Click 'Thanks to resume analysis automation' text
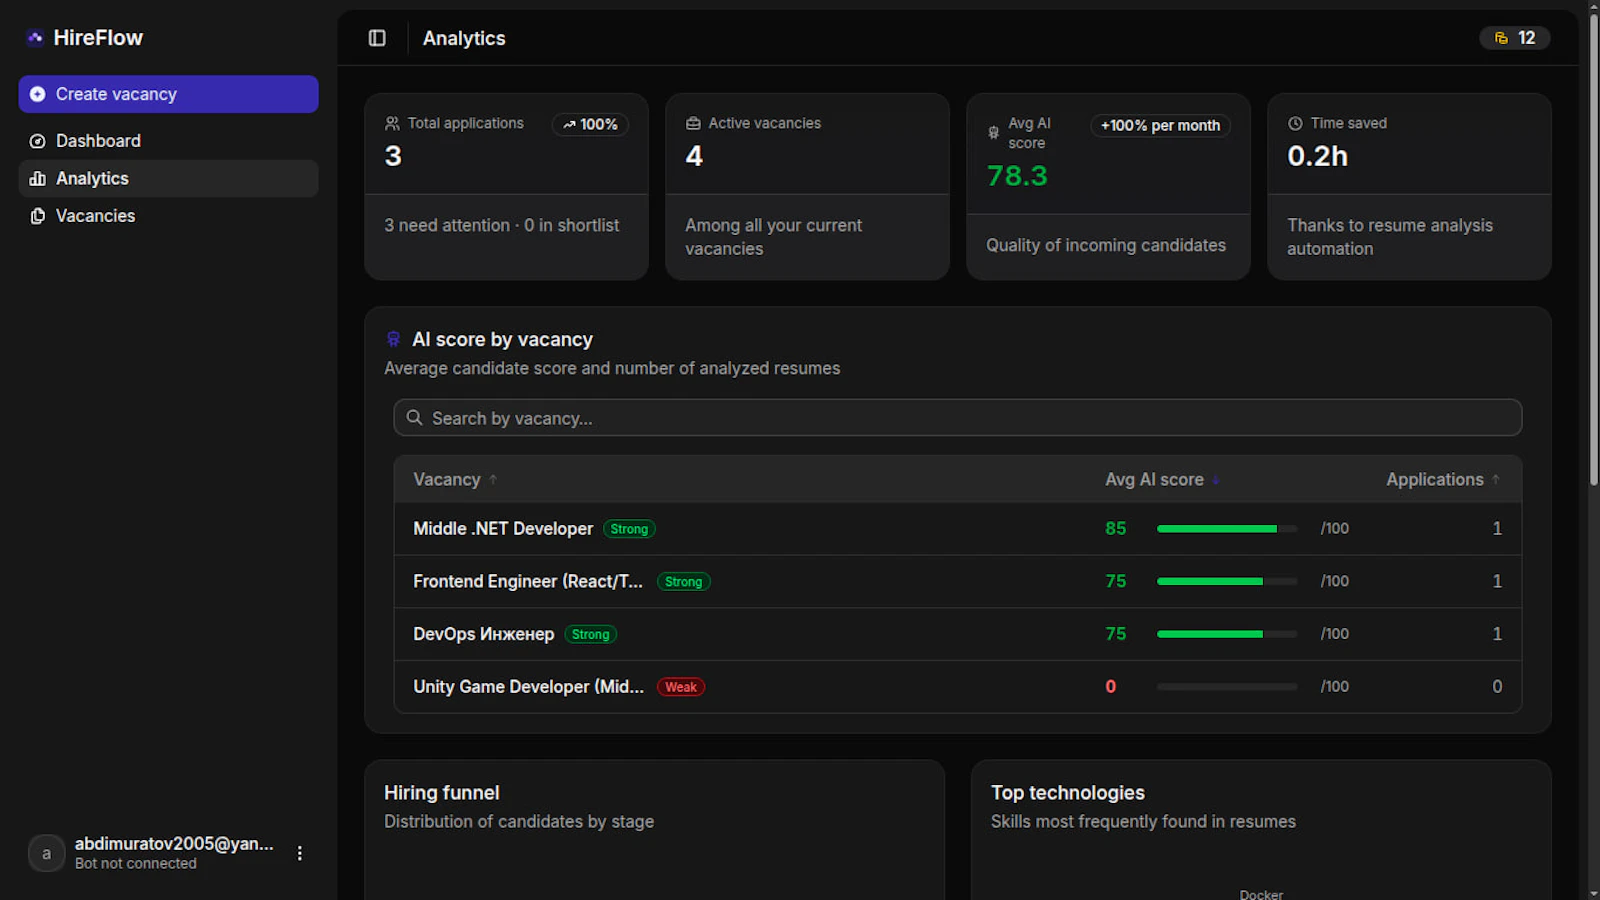The image size is (1600, 900). 1390,237
